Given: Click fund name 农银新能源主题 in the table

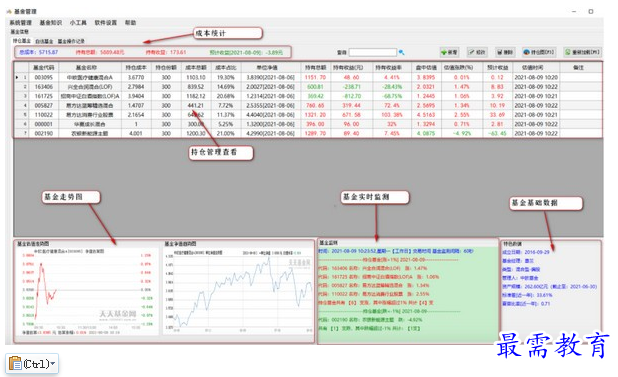Looking at the screenshot, I should click(90, 134).
